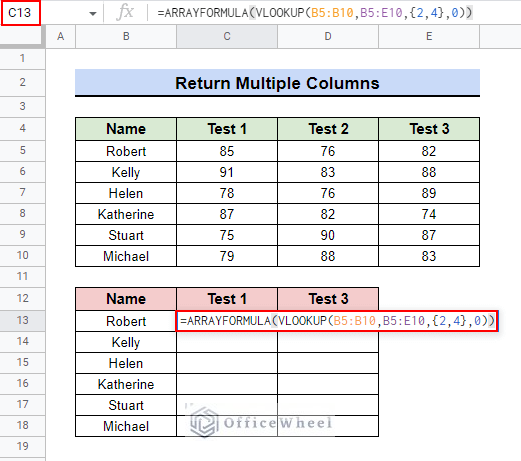The width and height of the screenshot is (521, 461).
Task: Click the select-all corner box
Action: tap(22, 36)
